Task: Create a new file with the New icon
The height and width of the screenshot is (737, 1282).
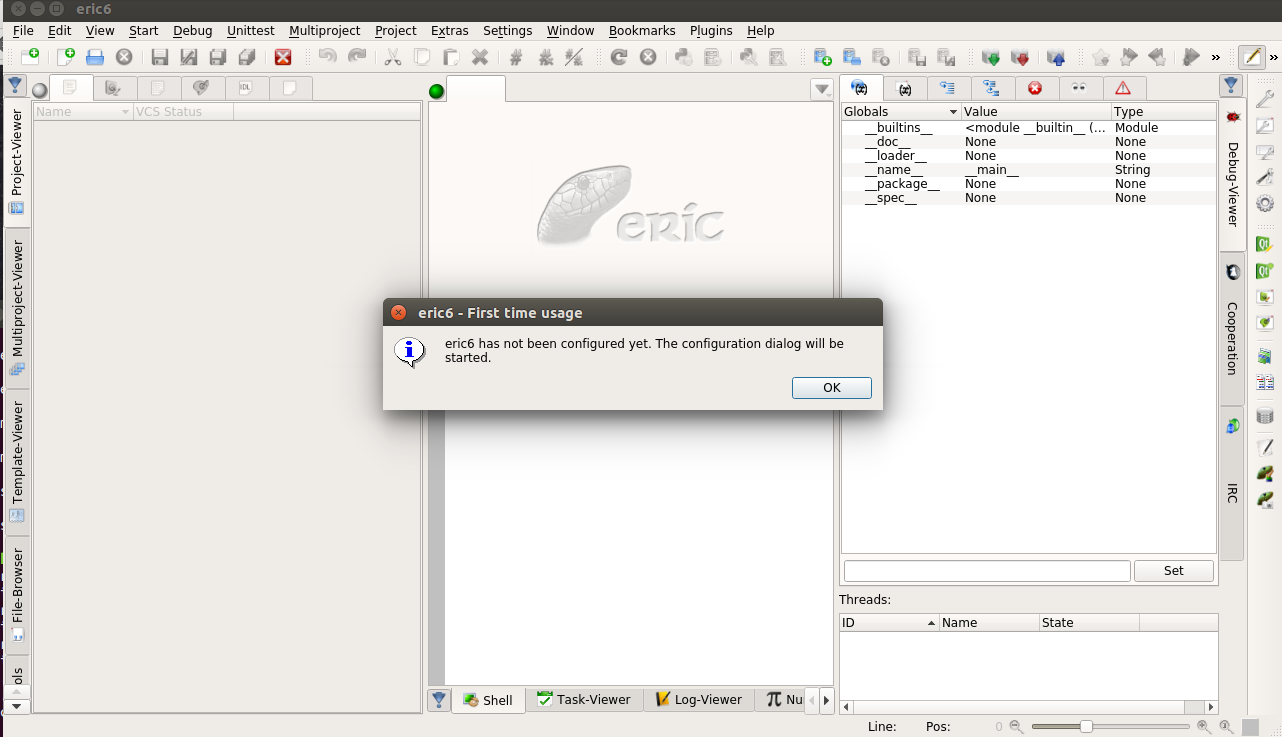Action: [66, 57]
